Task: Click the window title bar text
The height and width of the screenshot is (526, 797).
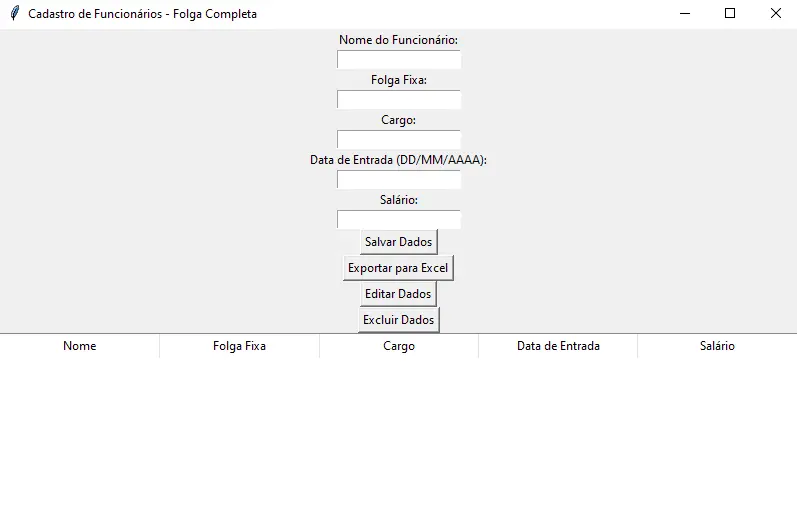Action: [x=142, y=14]
